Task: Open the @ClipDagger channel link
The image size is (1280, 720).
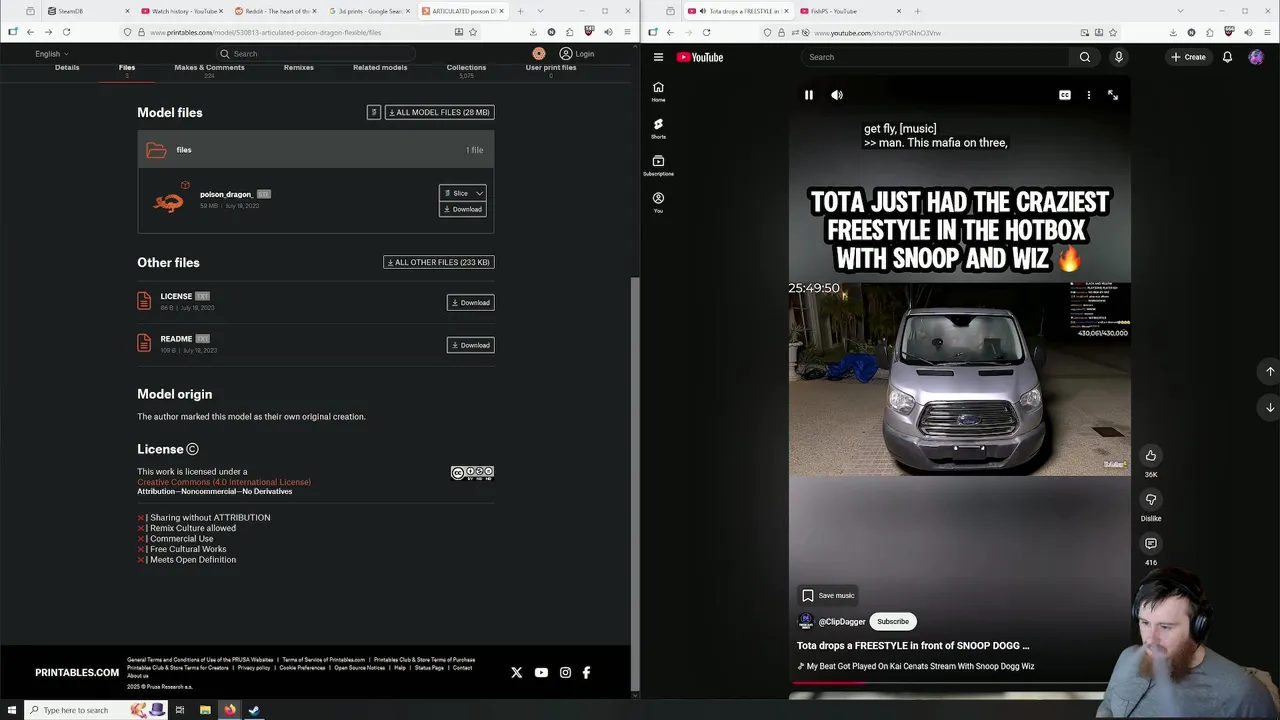Action: 842,622
